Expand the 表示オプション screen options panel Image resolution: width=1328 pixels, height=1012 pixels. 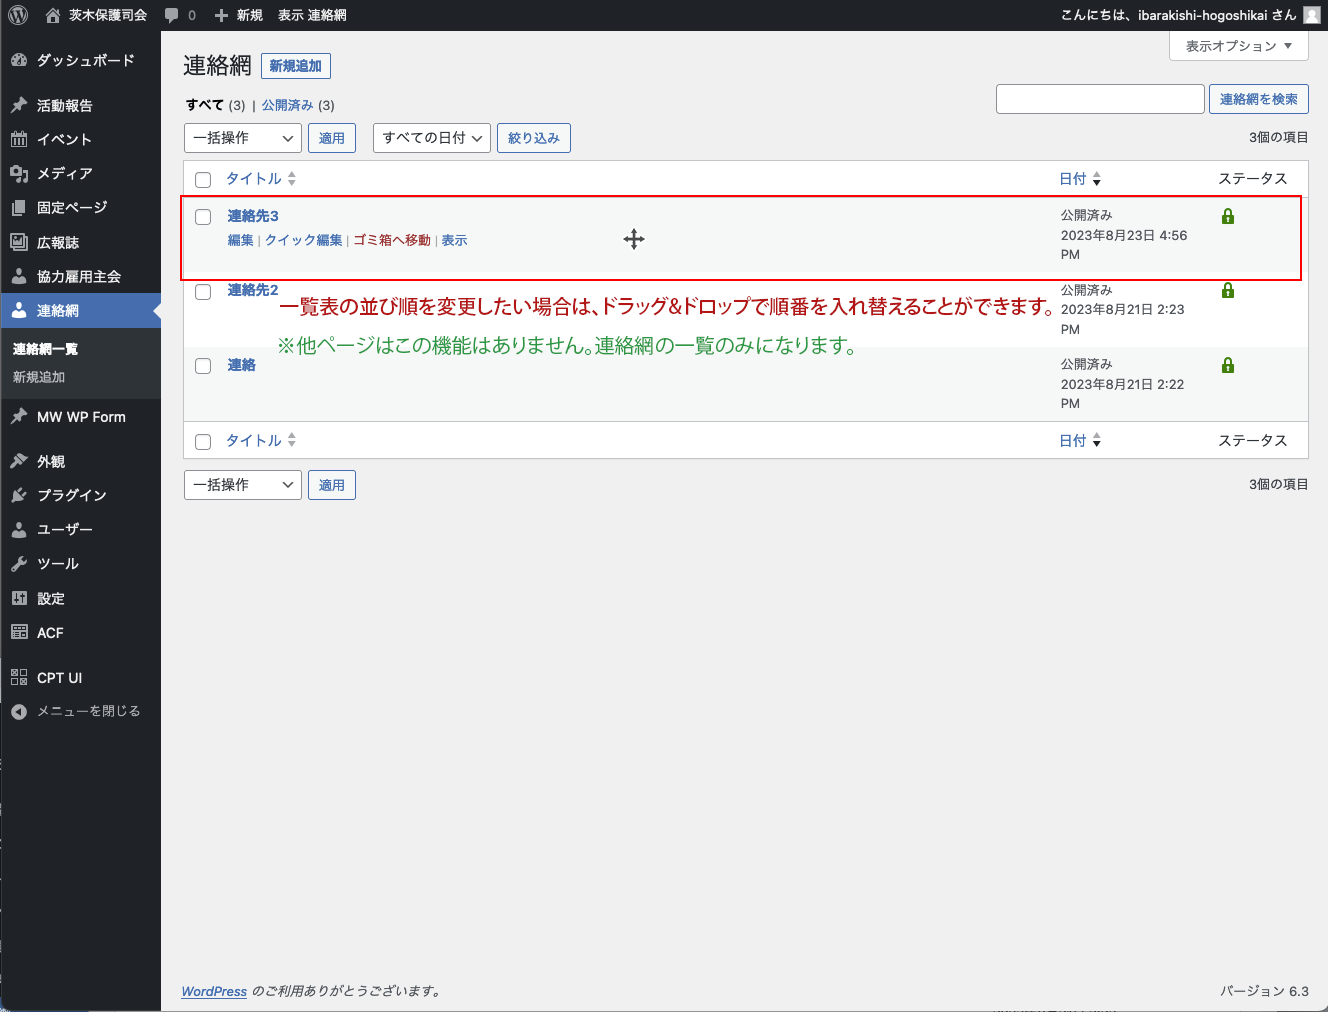click(x=1238, y=46)
